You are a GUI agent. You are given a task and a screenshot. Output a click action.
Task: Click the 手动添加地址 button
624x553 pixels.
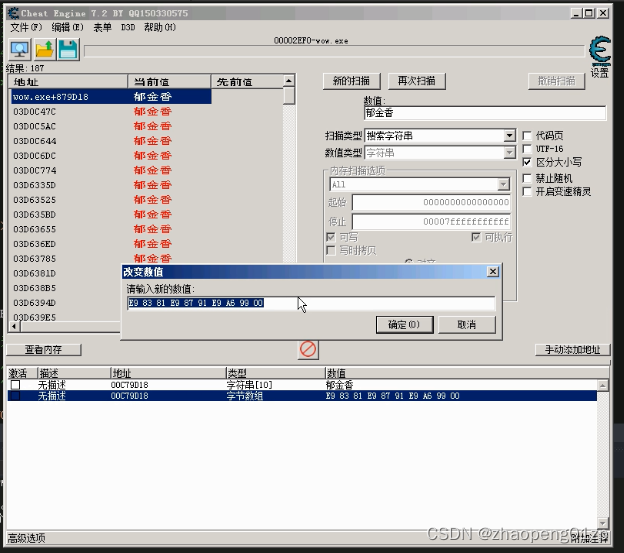[x=572, y=350]
